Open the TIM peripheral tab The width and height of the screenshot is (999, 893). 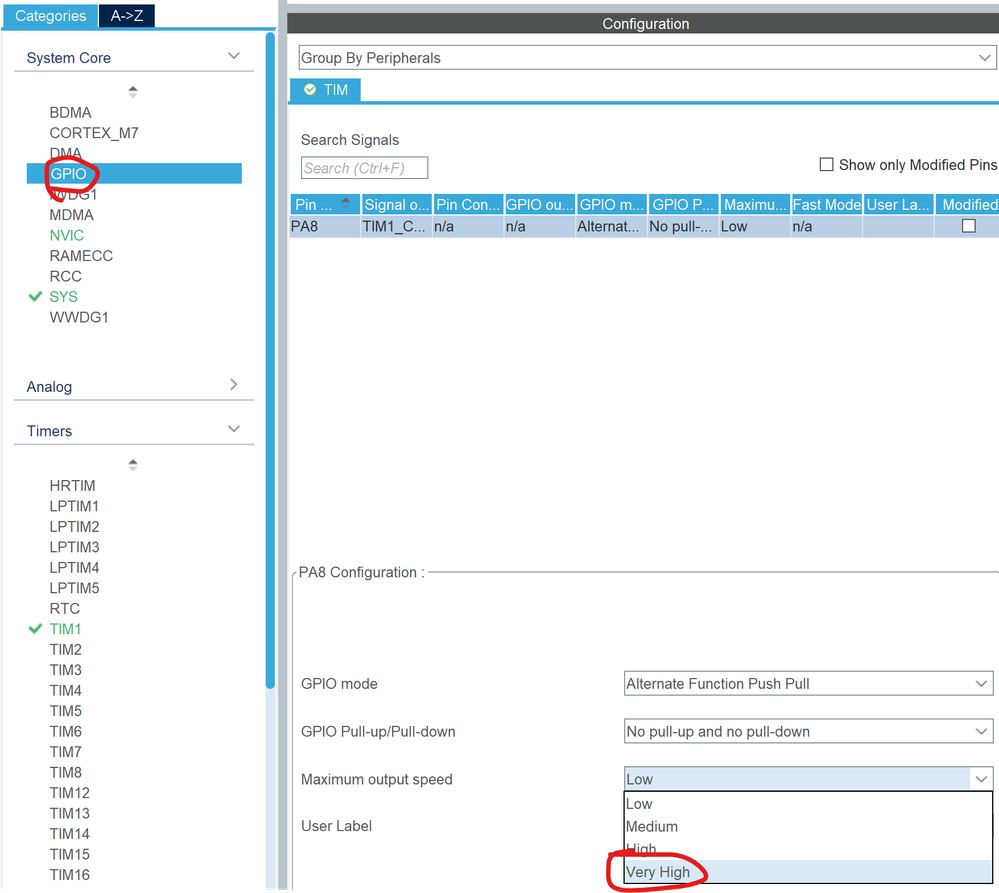326,90
